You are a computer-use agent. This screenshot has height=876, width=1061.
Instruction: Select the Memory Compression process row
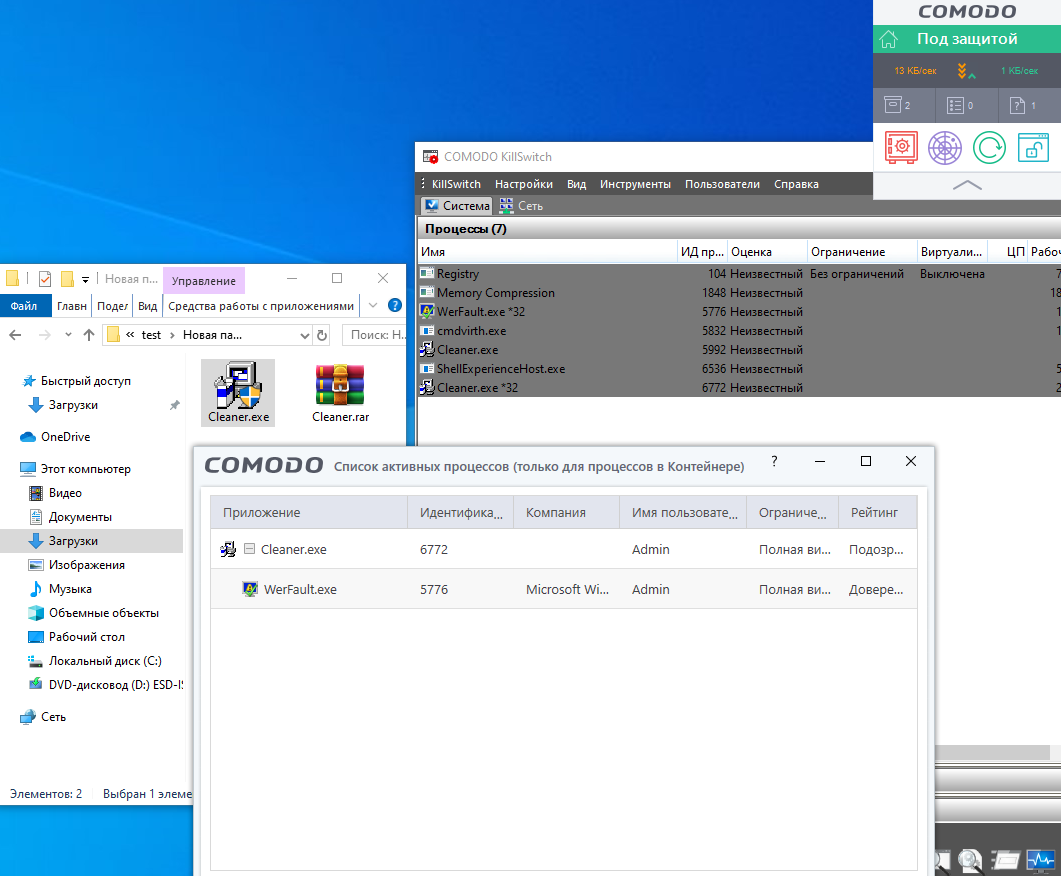pos(740,293)
